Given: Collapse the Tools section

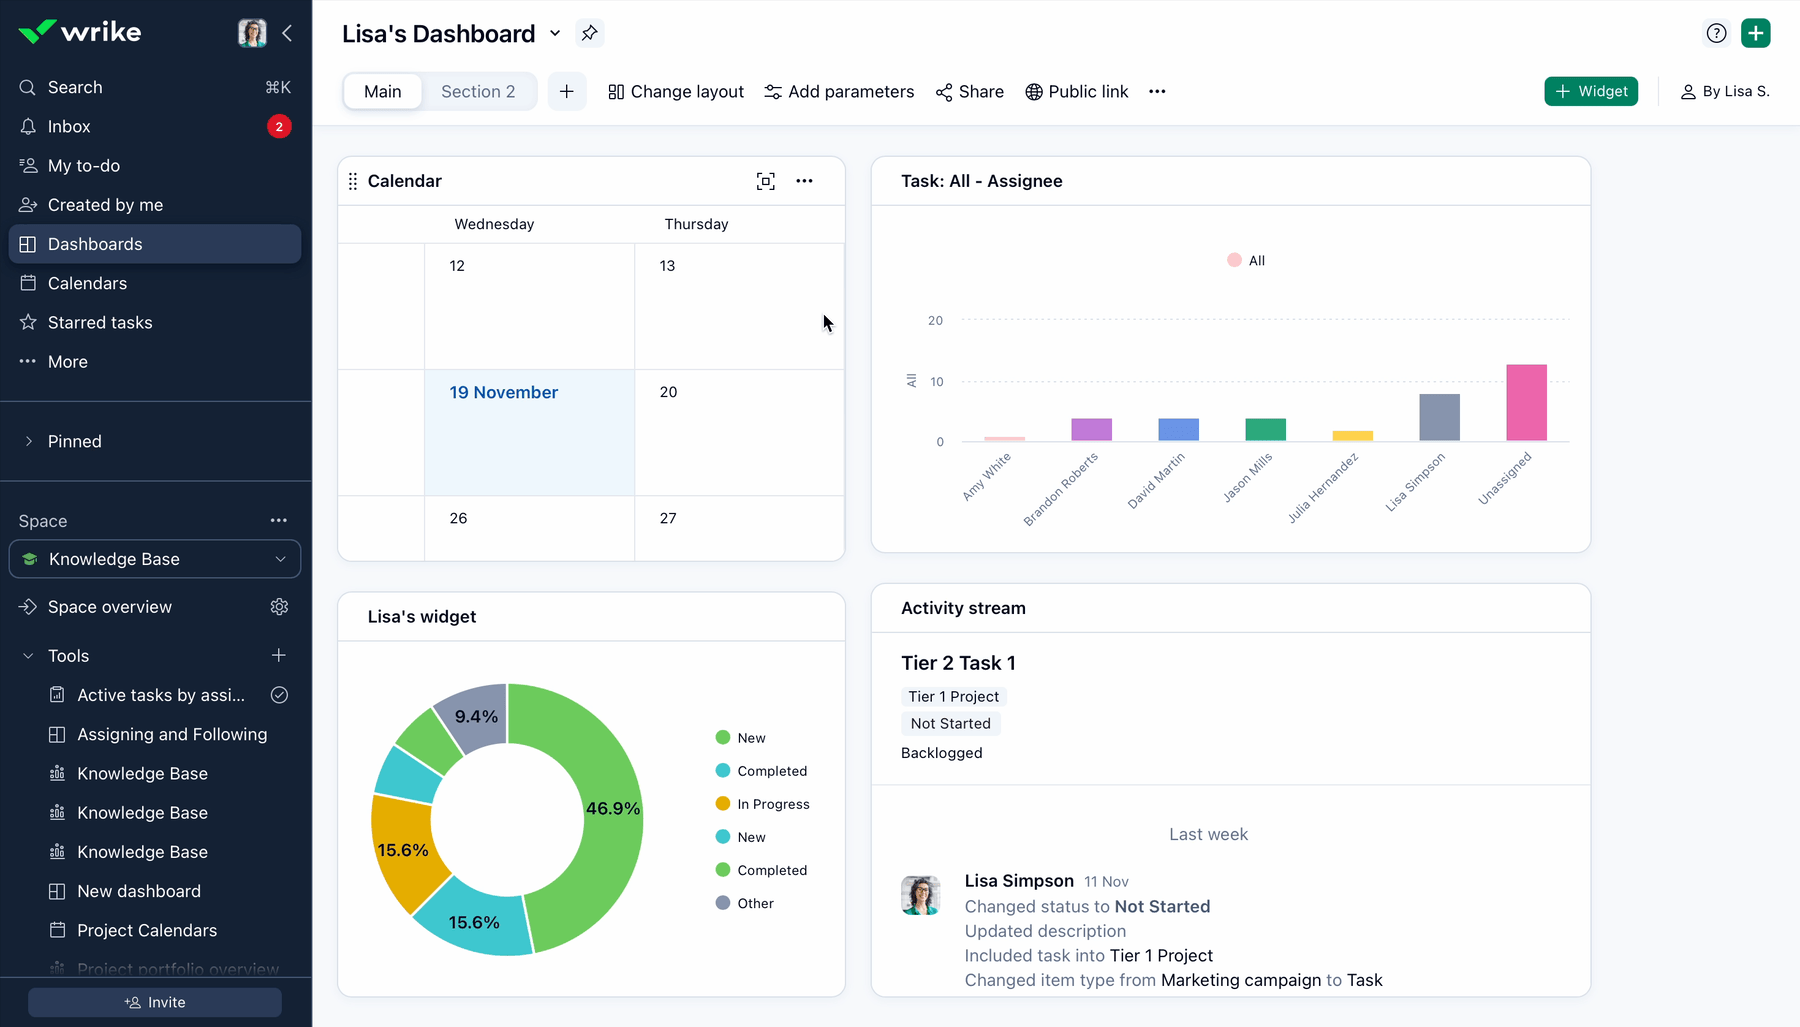Looking at the screenshot, I should (x=28, y=656).
